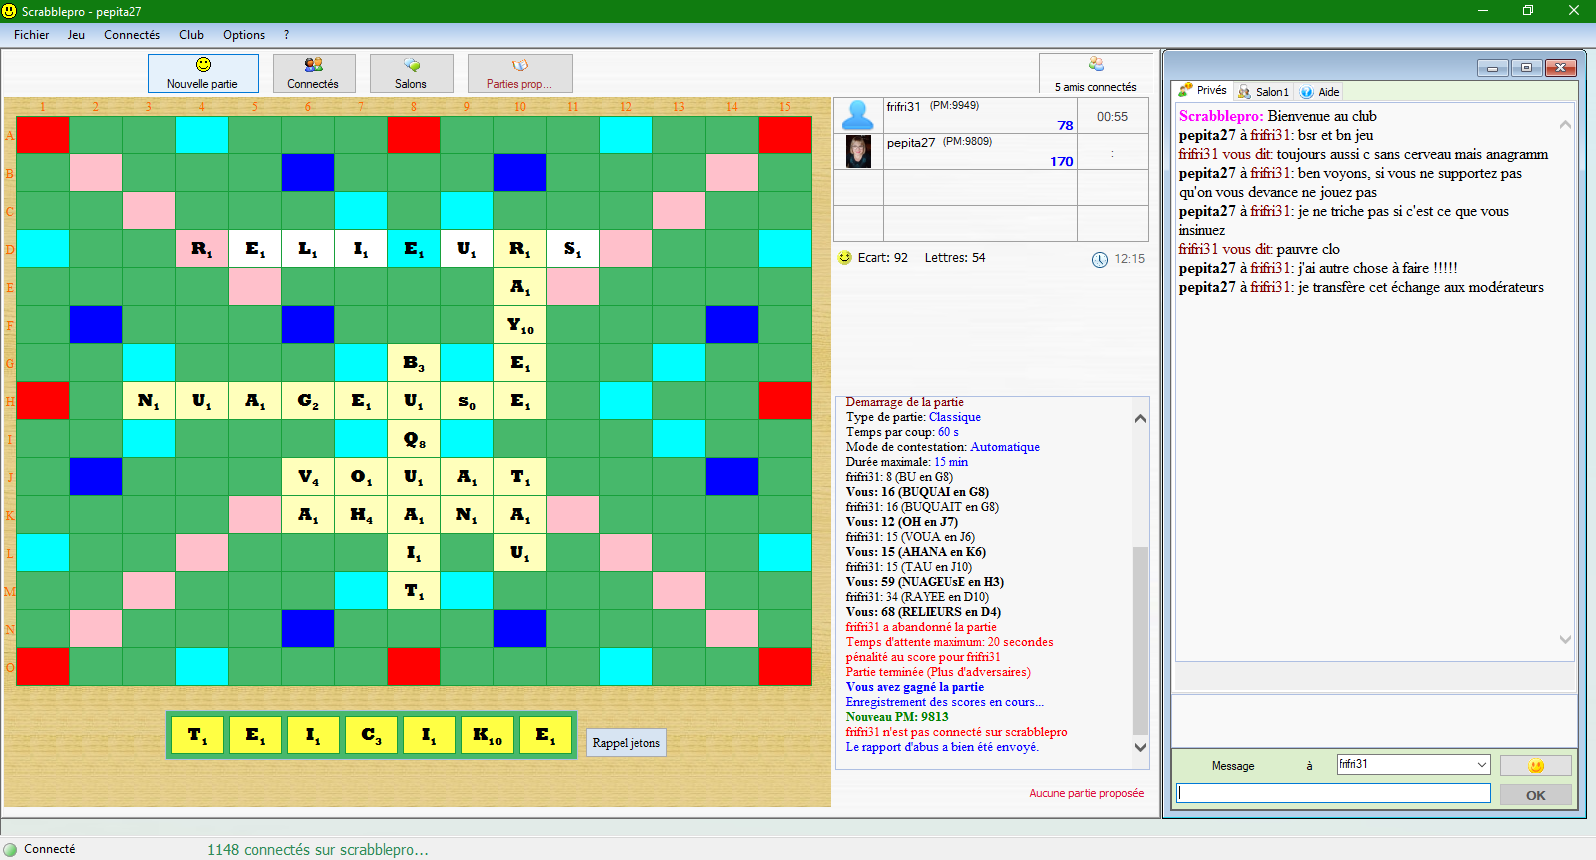Maximize the chat sub-window
Screen dimensions: 1596x860
[x=1526, y=68]
